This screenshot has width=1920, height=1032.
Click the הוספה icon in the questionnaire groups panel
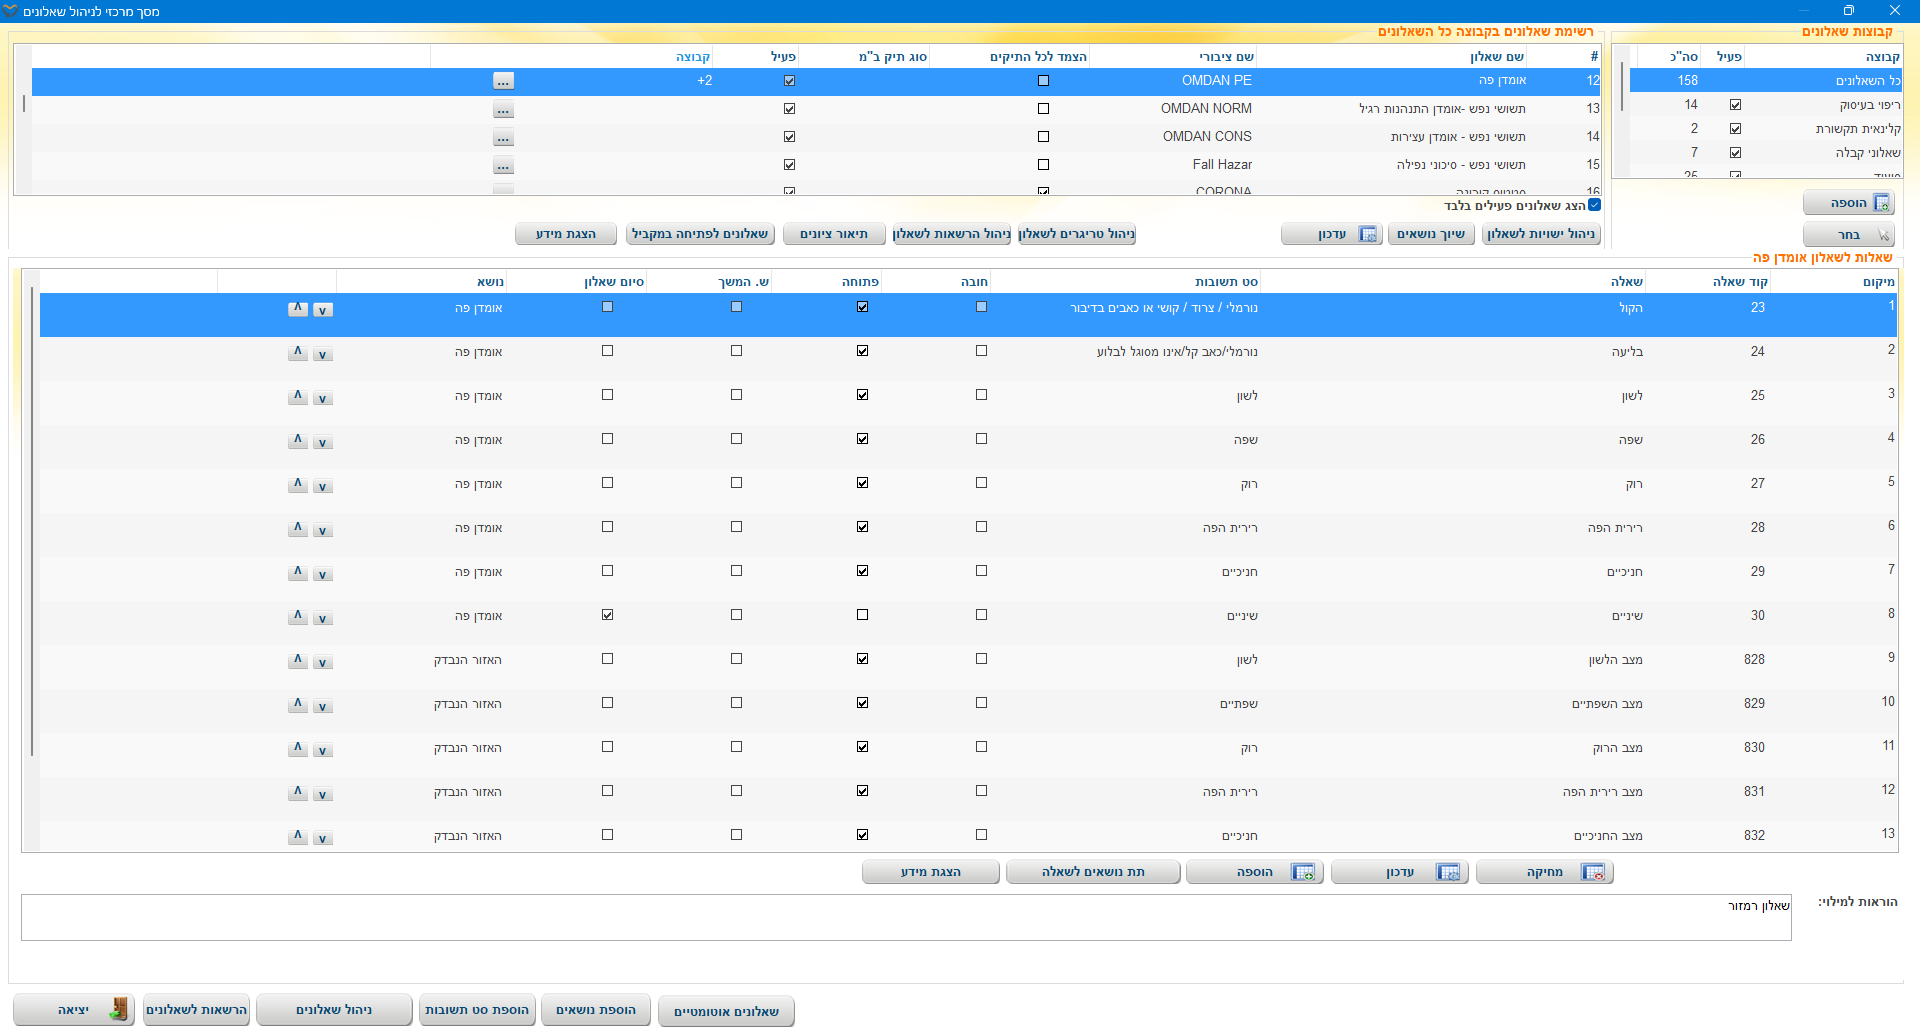pyautogui.click(x=1881, y=203)
